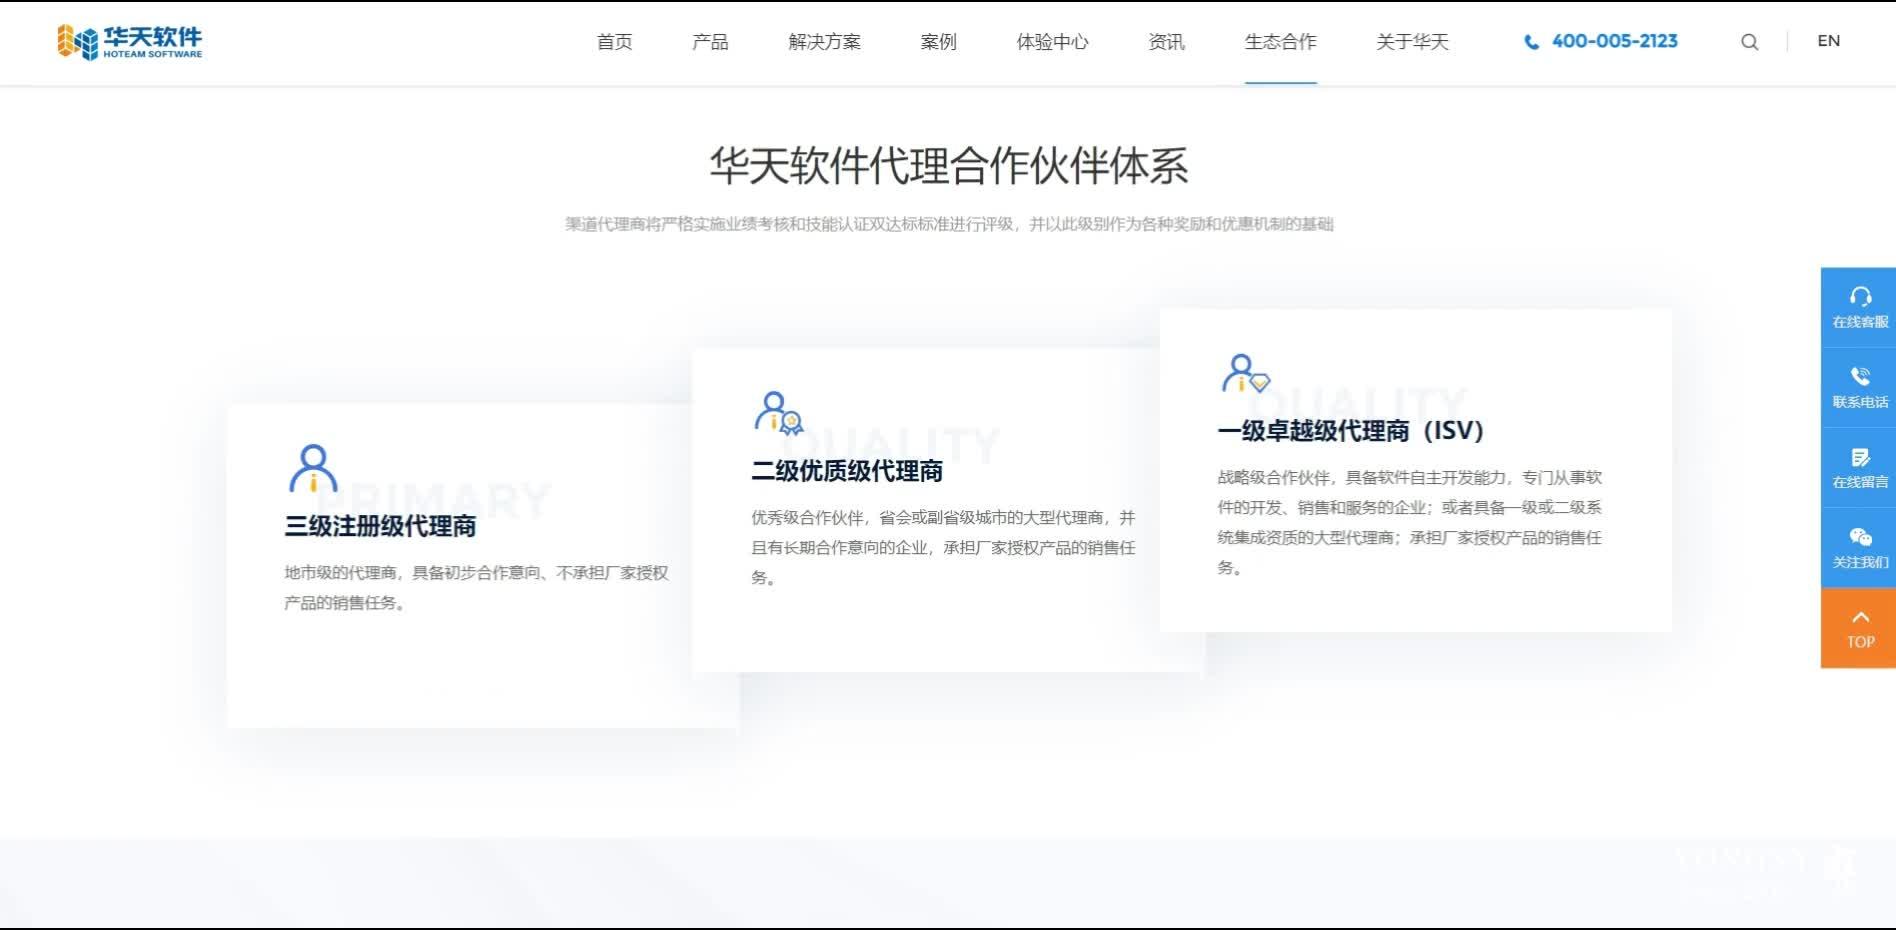Open 在线客服 online support sidebar button
Image resolution: width=1896 pixels, height=930 pixels.
1860,308
